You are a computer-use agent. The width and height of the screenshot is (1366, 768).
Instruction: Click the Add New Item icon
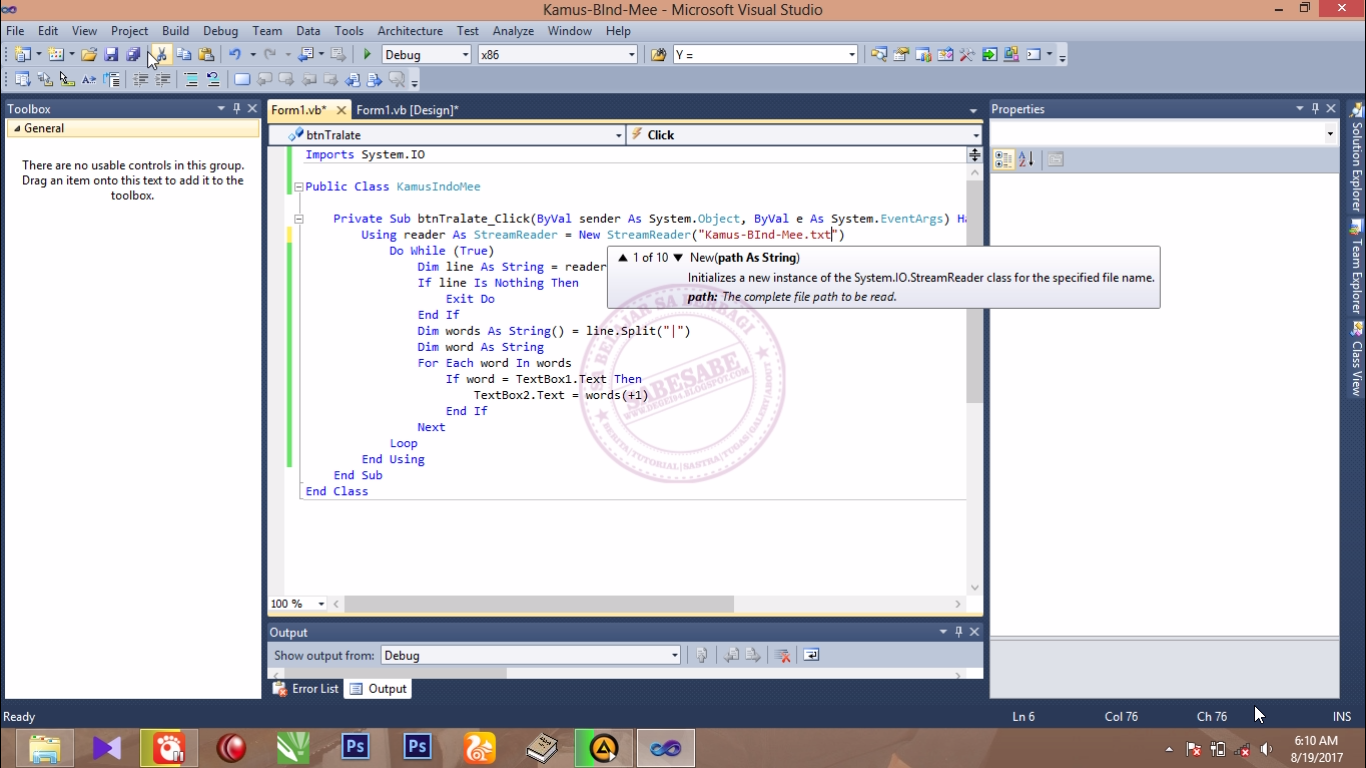[x=55, y=55]
